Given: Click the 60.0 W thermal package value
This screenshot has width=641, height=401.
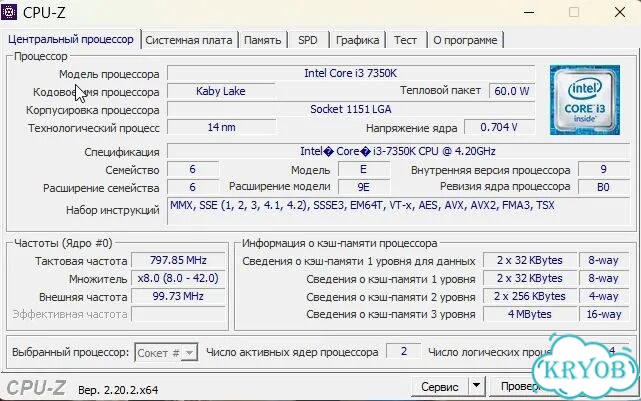Looking at the screenshot, I should [x=512, y=91].
